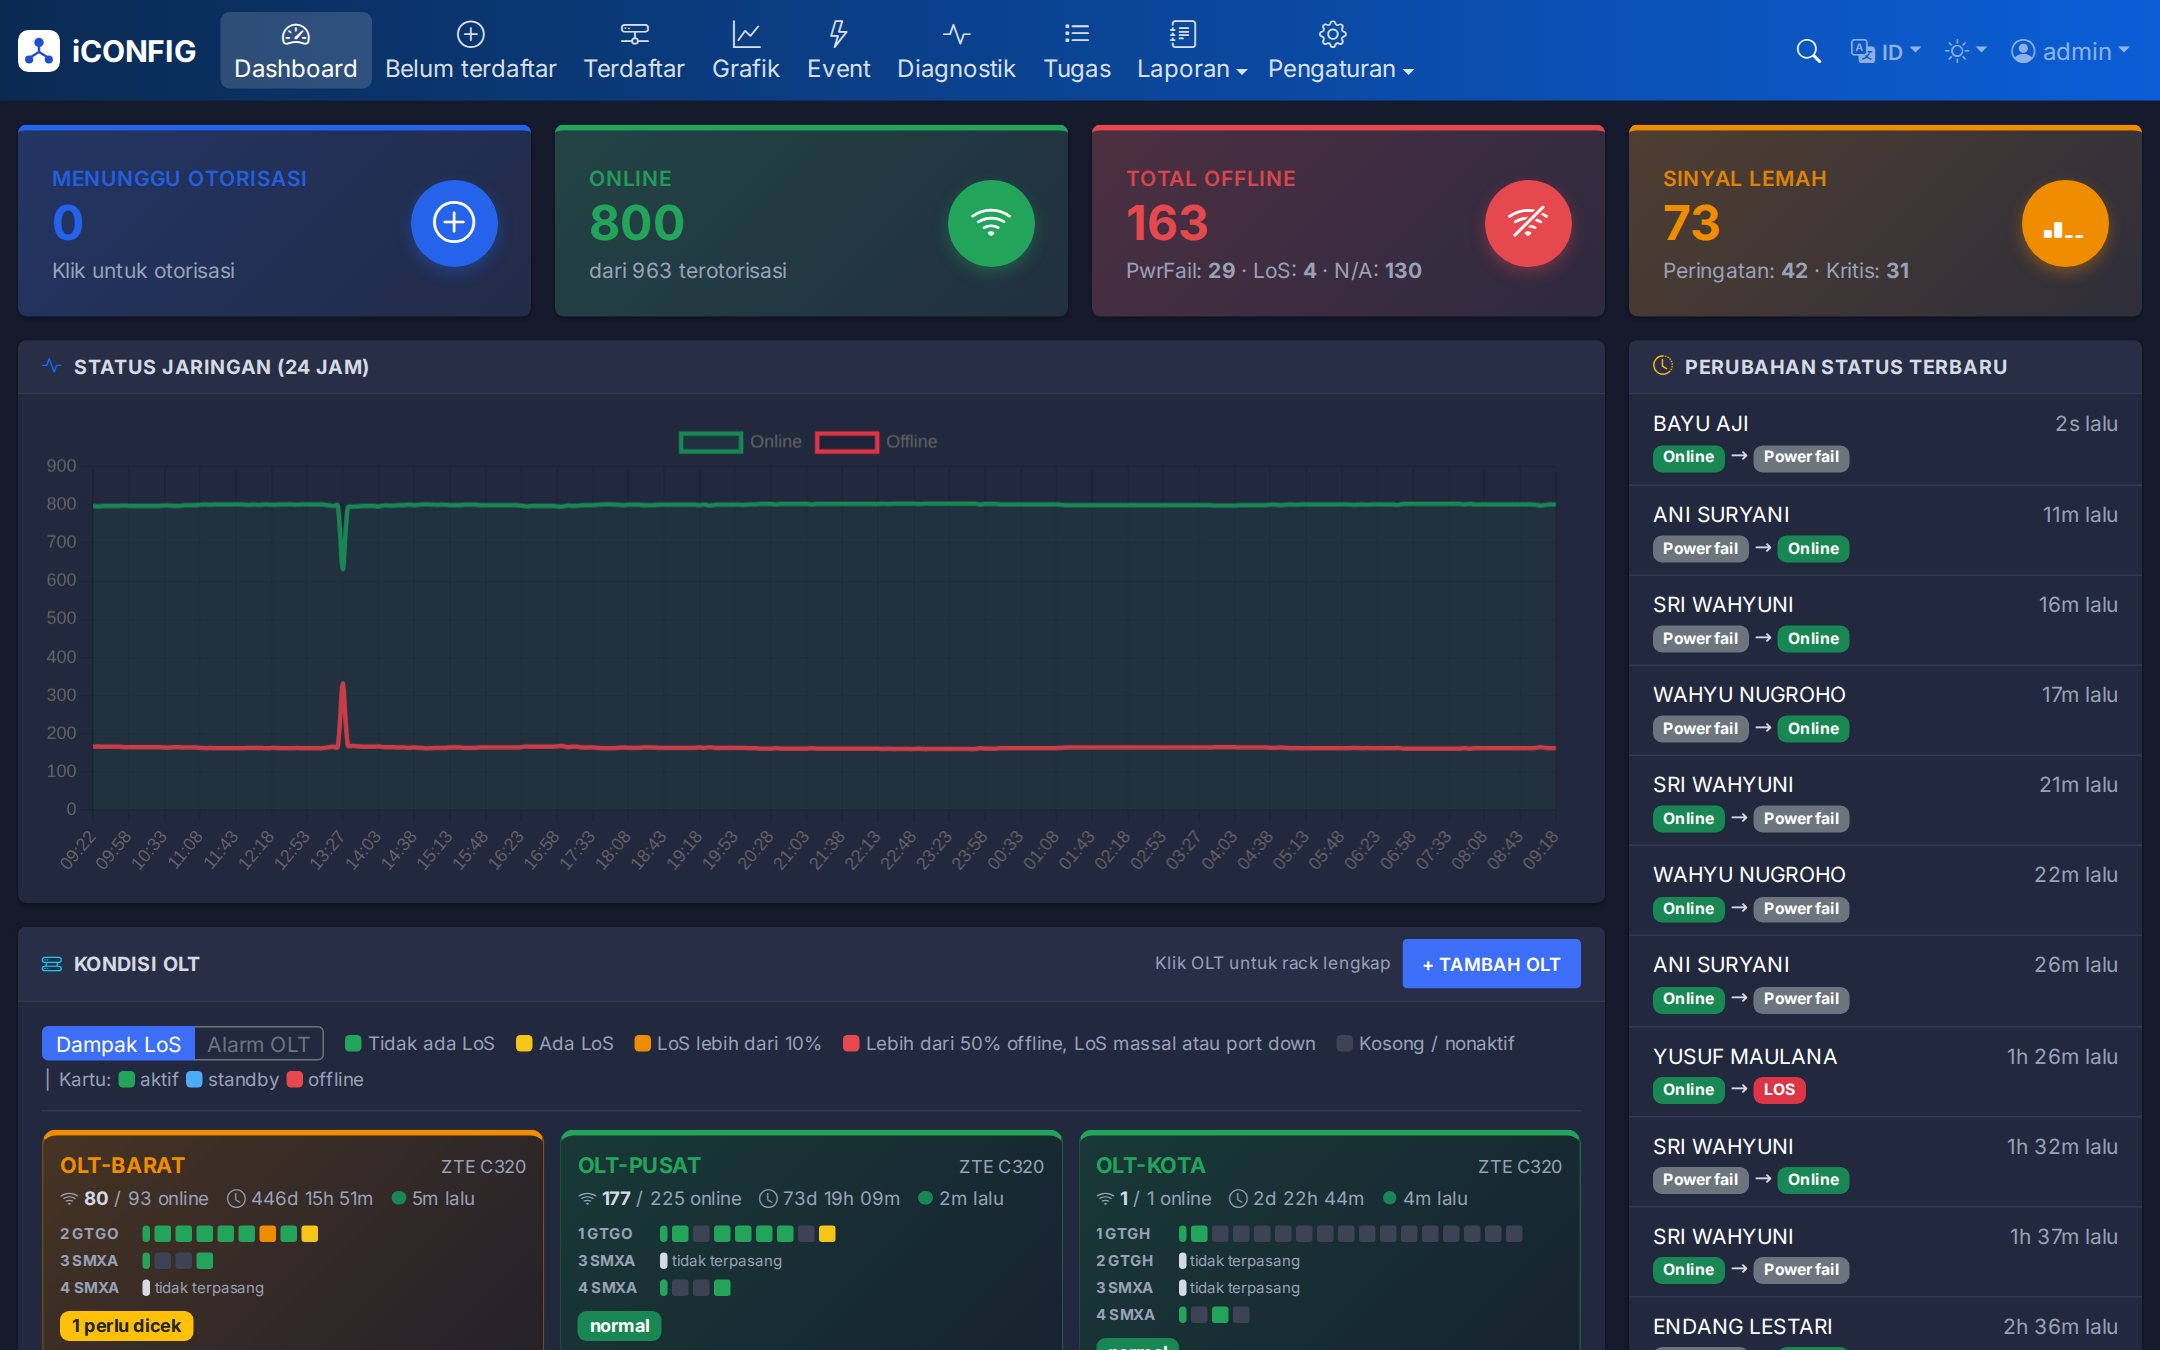
Task: Select the Dashboard nav item
Action: coord(296,50)
